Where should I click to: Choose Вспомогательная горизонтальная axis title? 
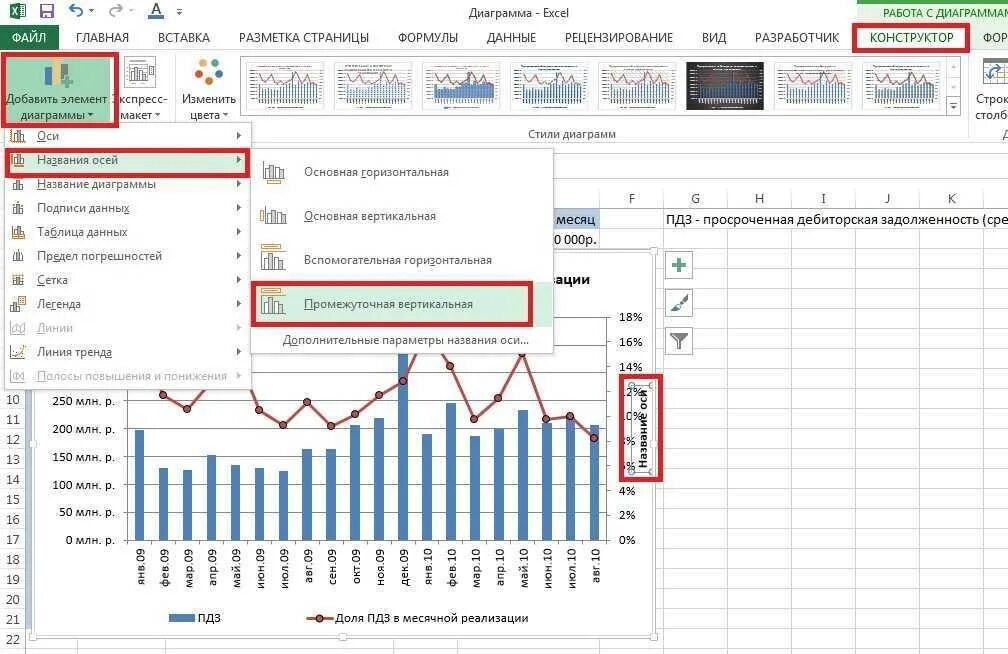click(402, 260)
